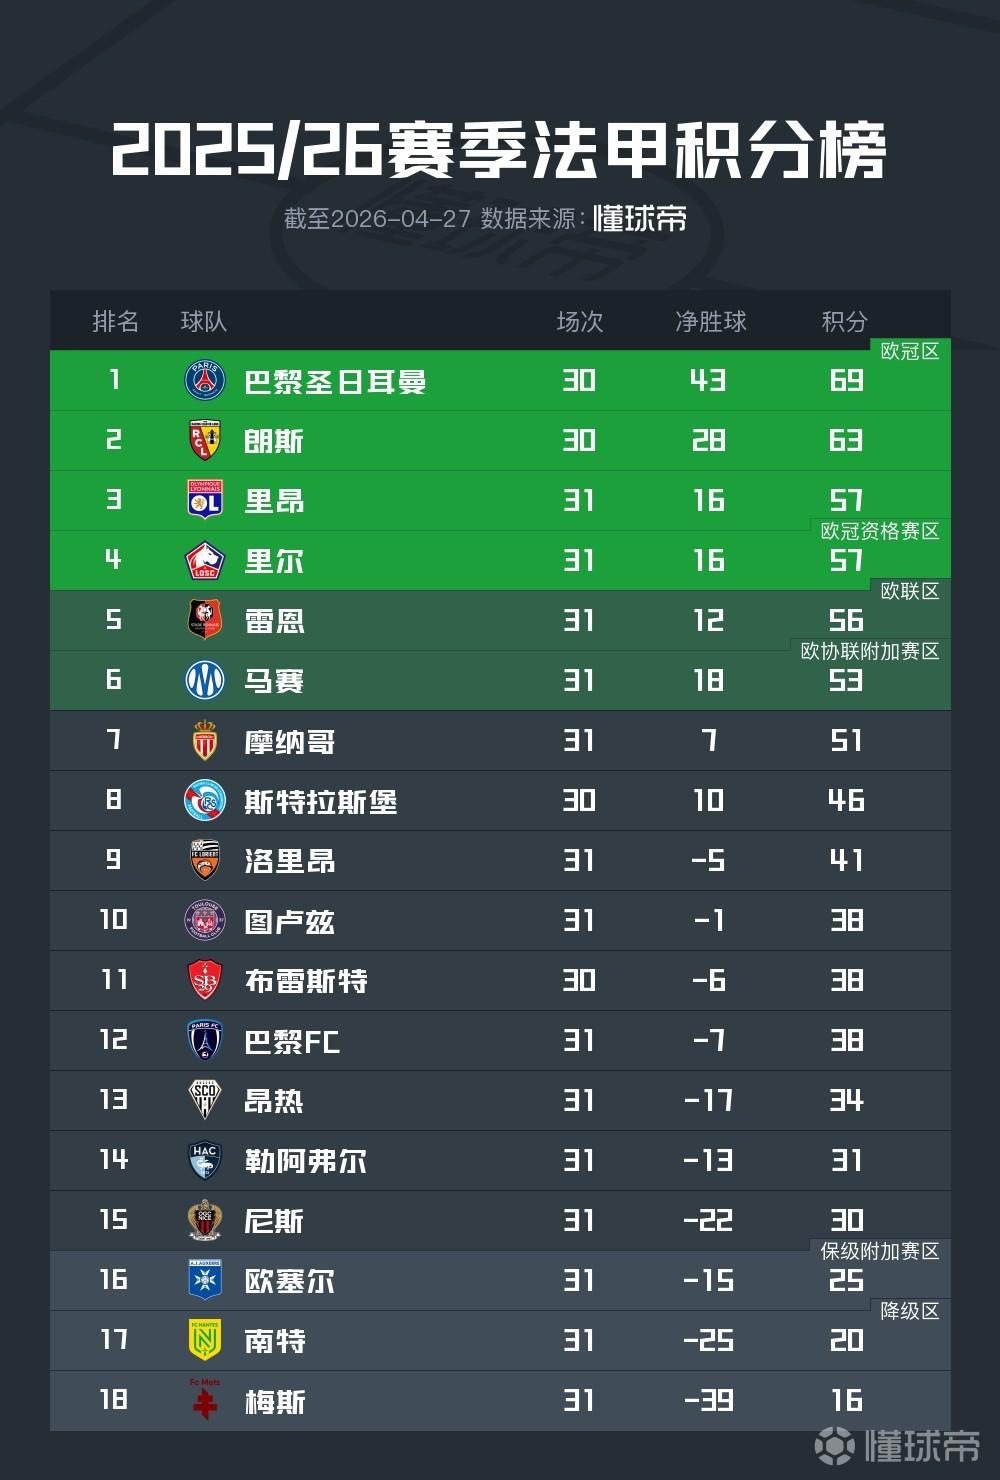Image resolution: width=1000 pixels, height=1480 pixels.
Task: Open team name 斯特拉斯堡
Action: pos(321,801)
